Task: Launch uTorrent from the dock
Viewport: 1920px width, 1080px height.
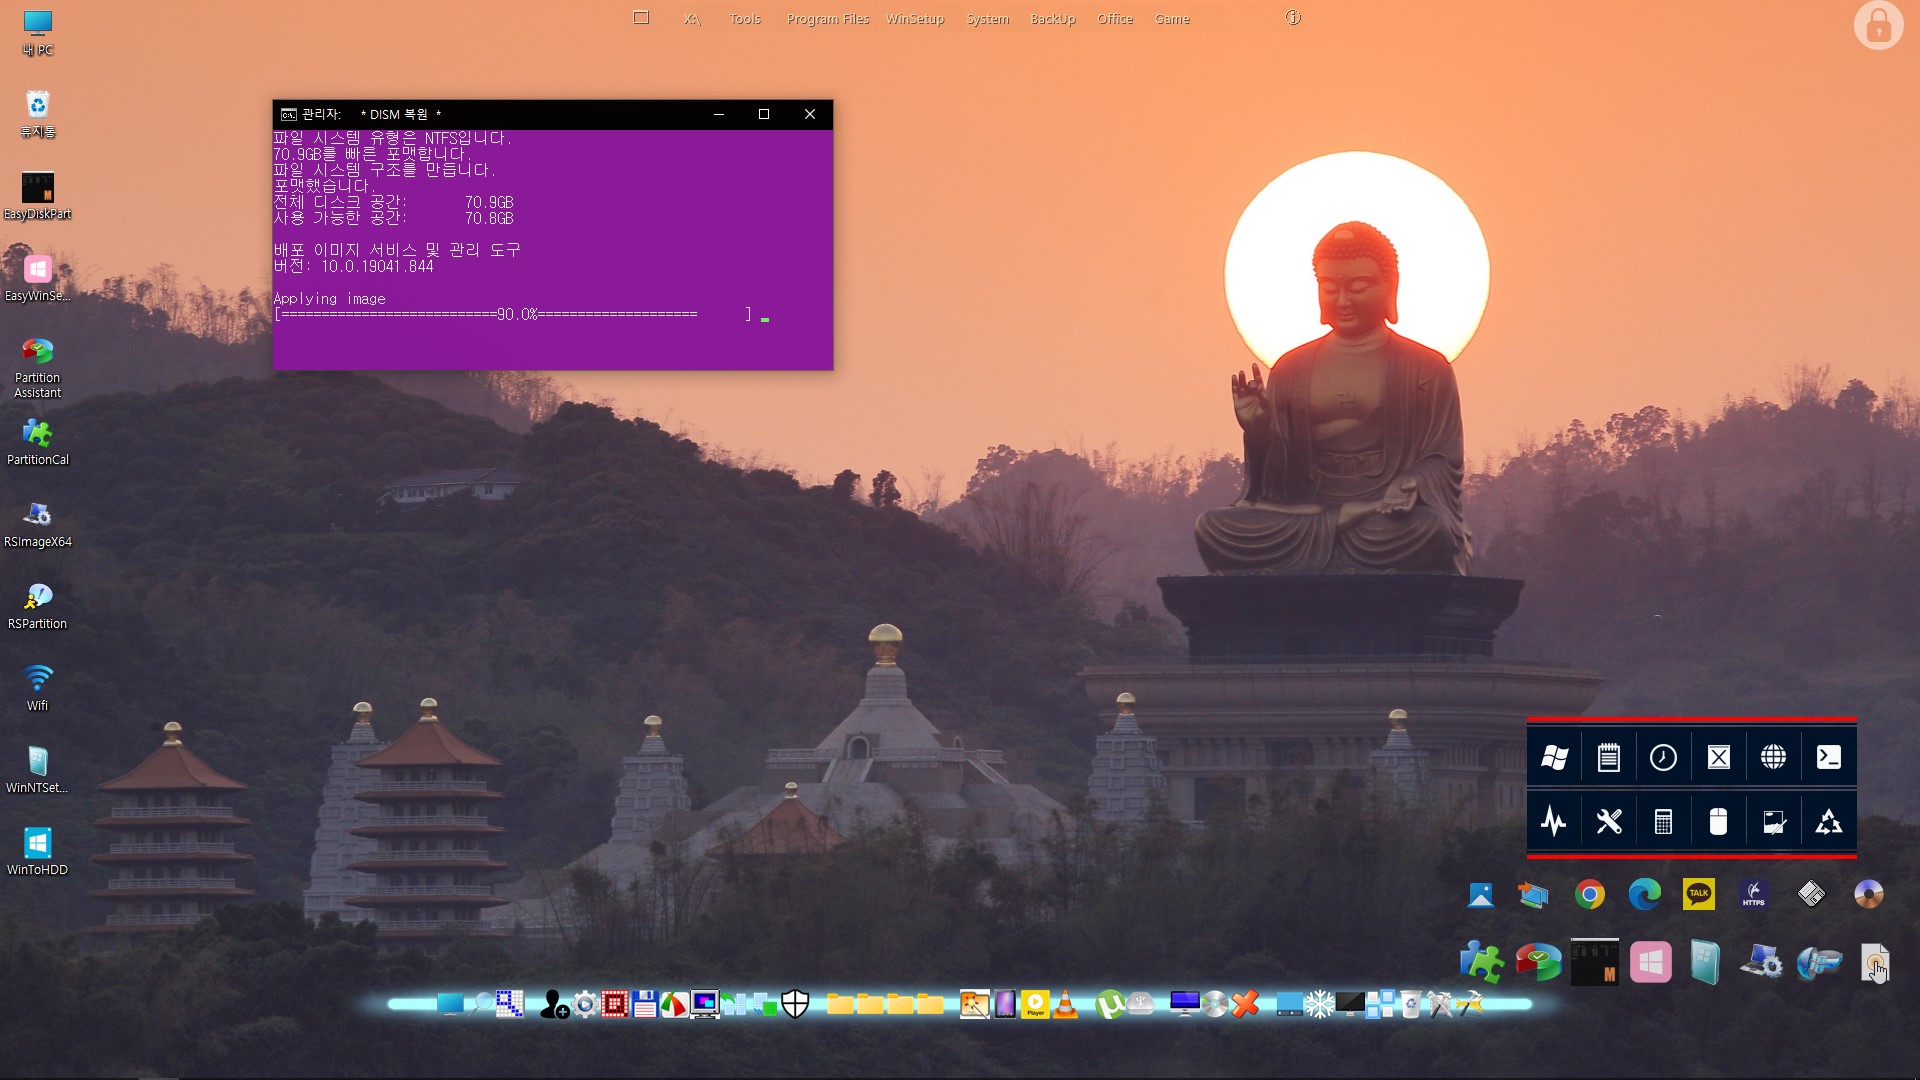Action: [x=1109, y=1004]
